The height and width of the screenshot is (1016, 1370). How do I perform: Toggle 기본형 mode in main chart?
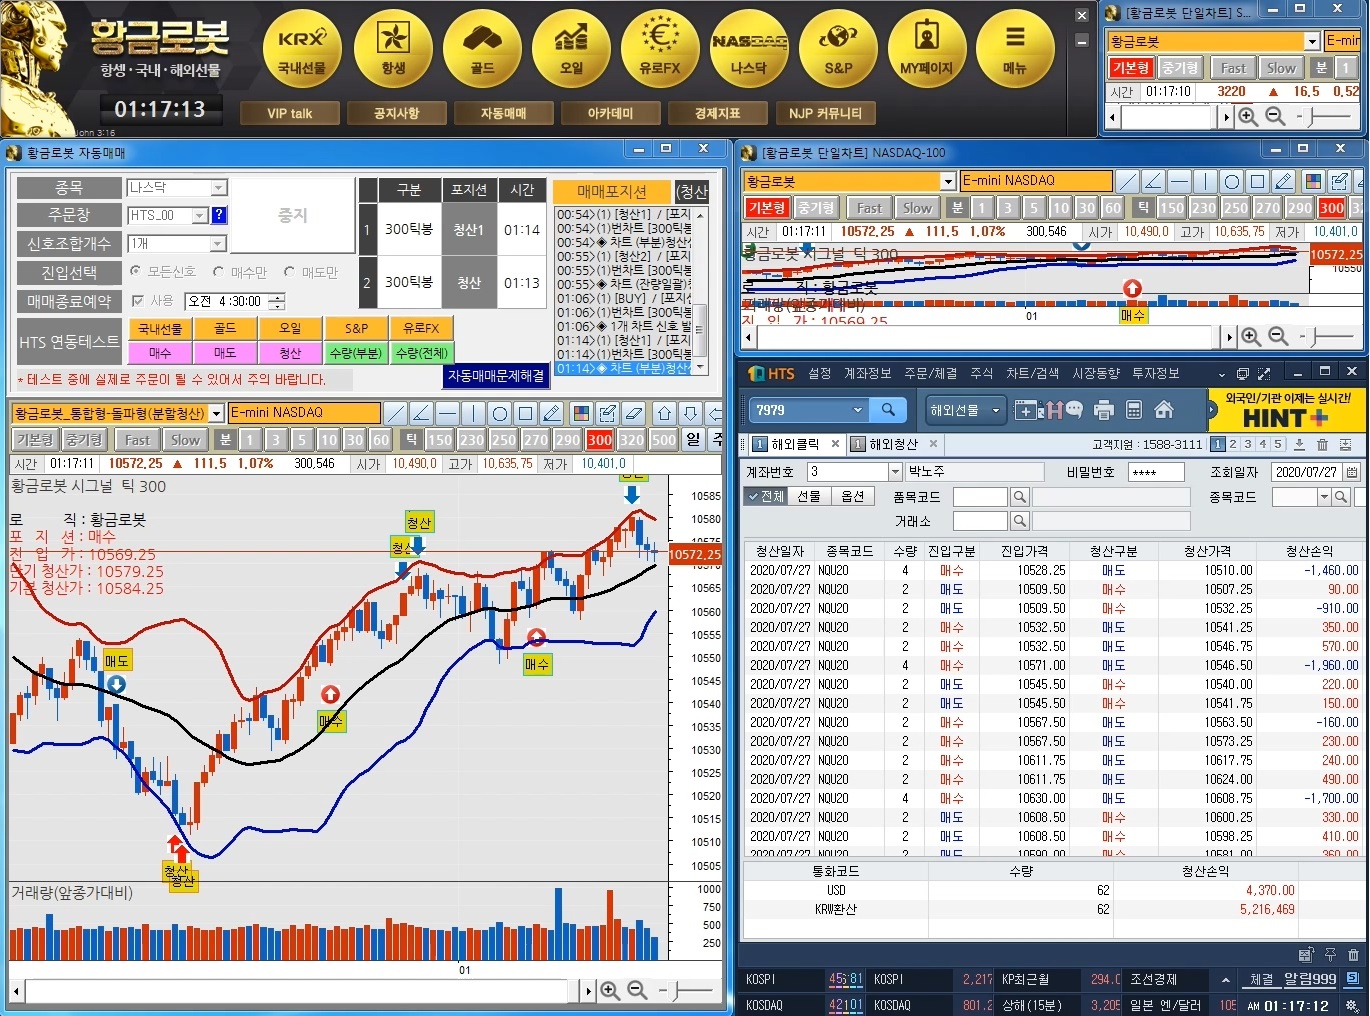[x=34, y=440]
